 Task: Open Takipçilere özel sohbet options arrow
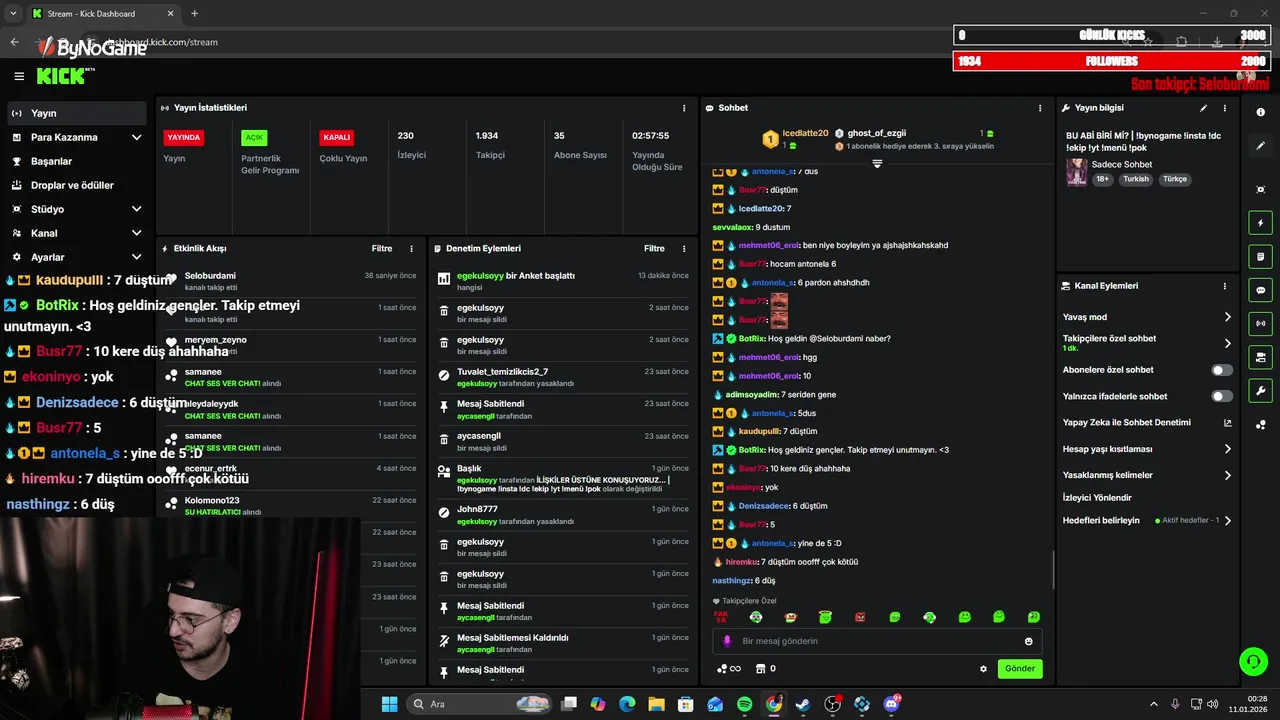tap(1228, 343)
